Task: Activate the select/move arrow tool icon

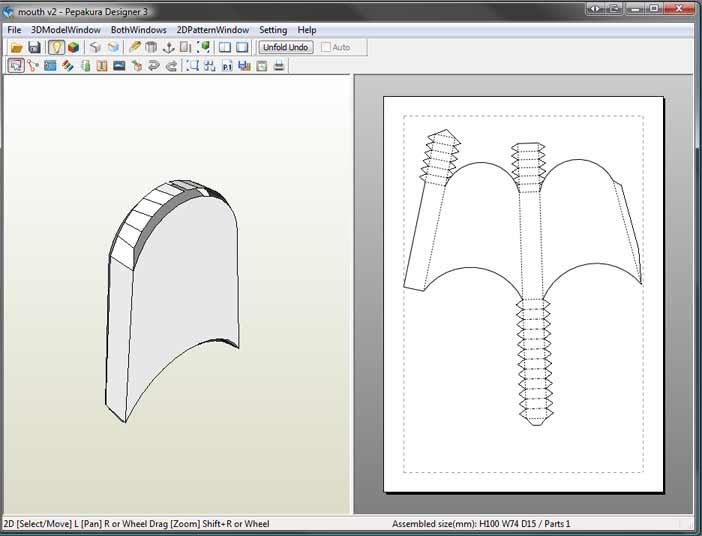Action: [x=16, y=66]
